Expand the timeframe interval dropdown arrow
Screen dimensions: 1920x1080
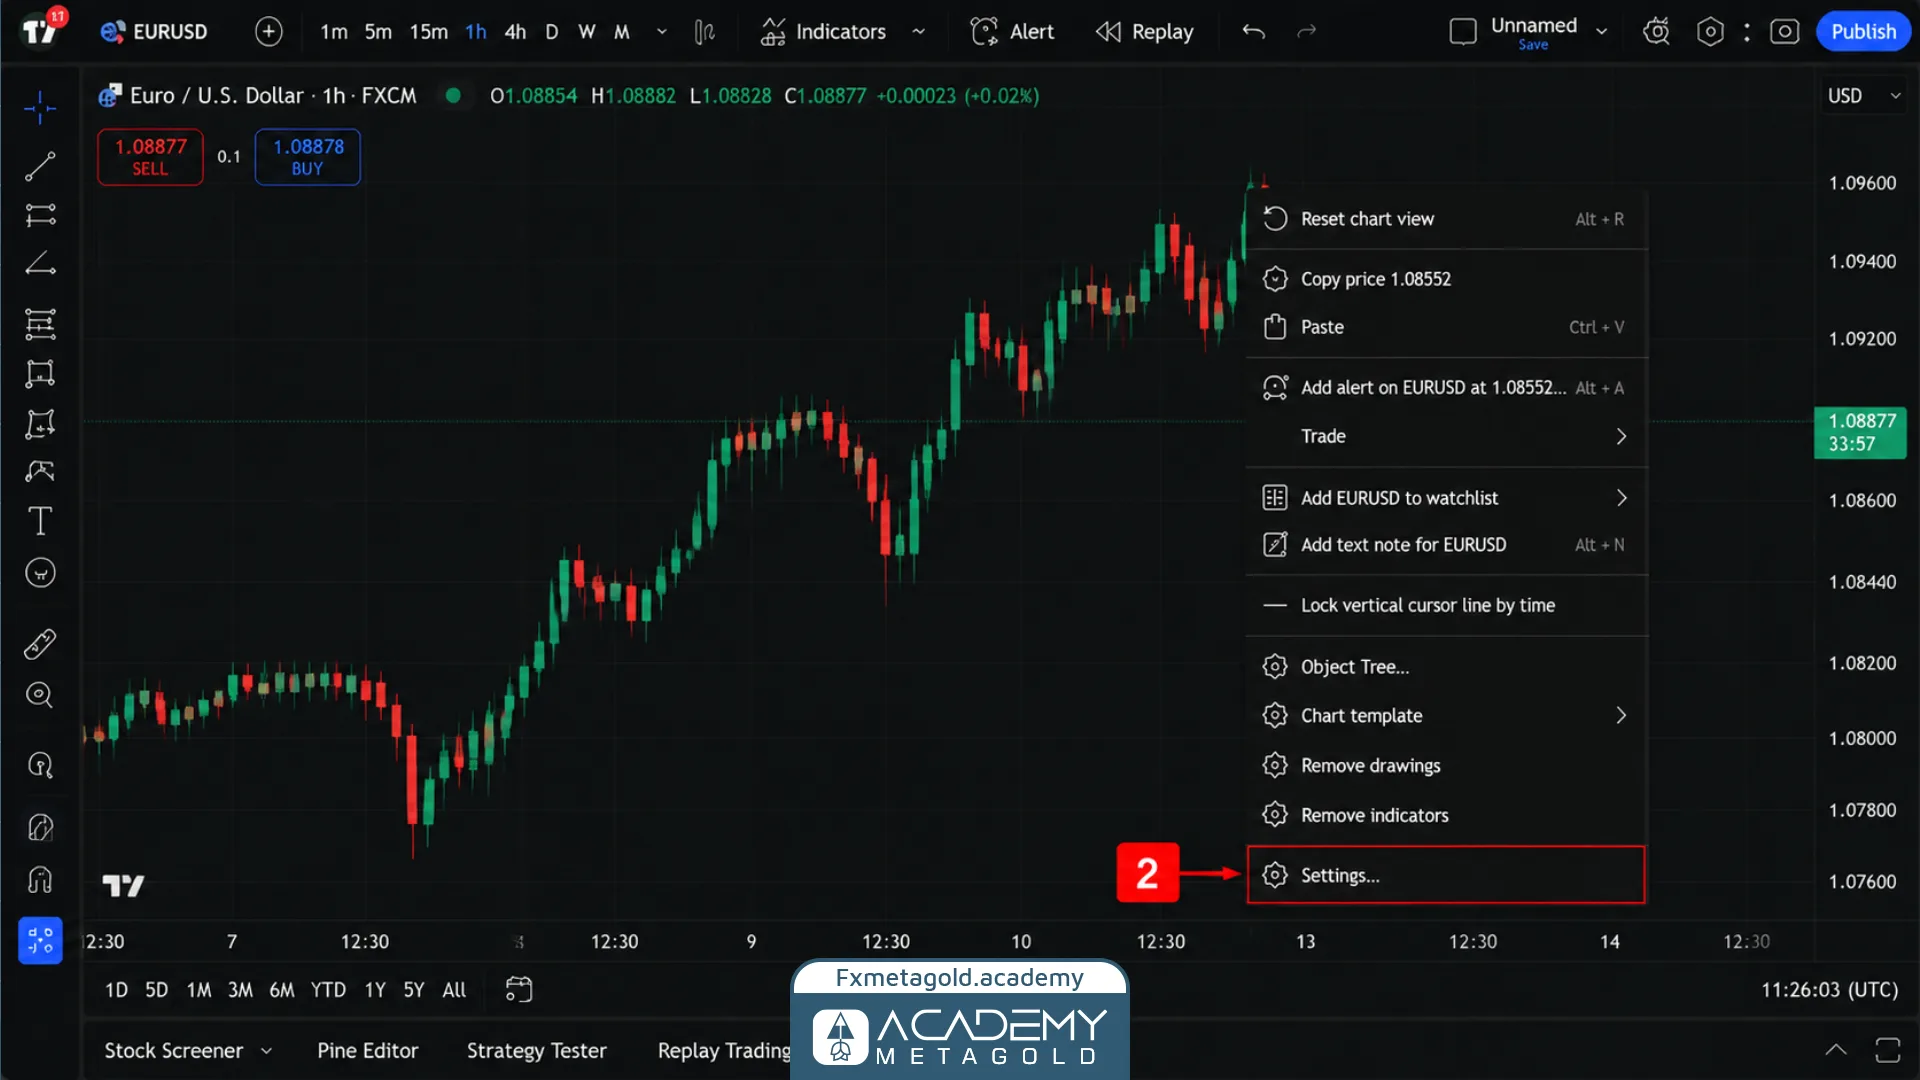(x=661, y=32)
